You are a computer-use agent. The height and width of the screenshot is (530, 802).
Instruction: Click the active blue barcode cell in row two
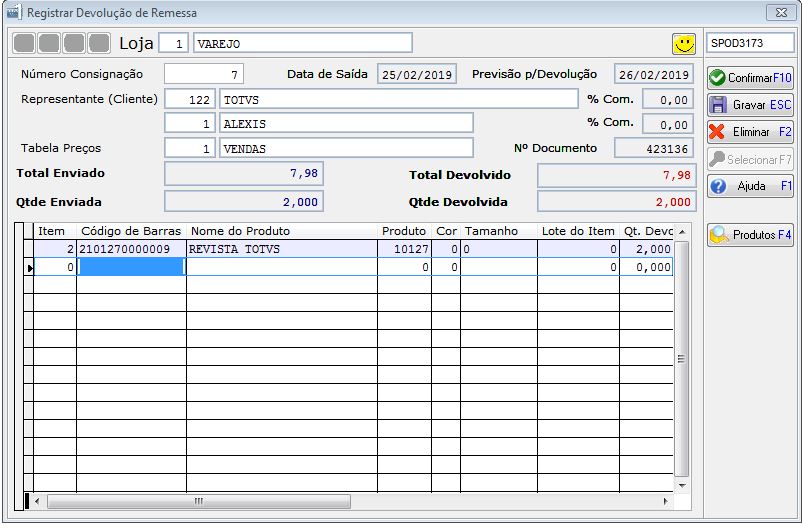(131, 267)
